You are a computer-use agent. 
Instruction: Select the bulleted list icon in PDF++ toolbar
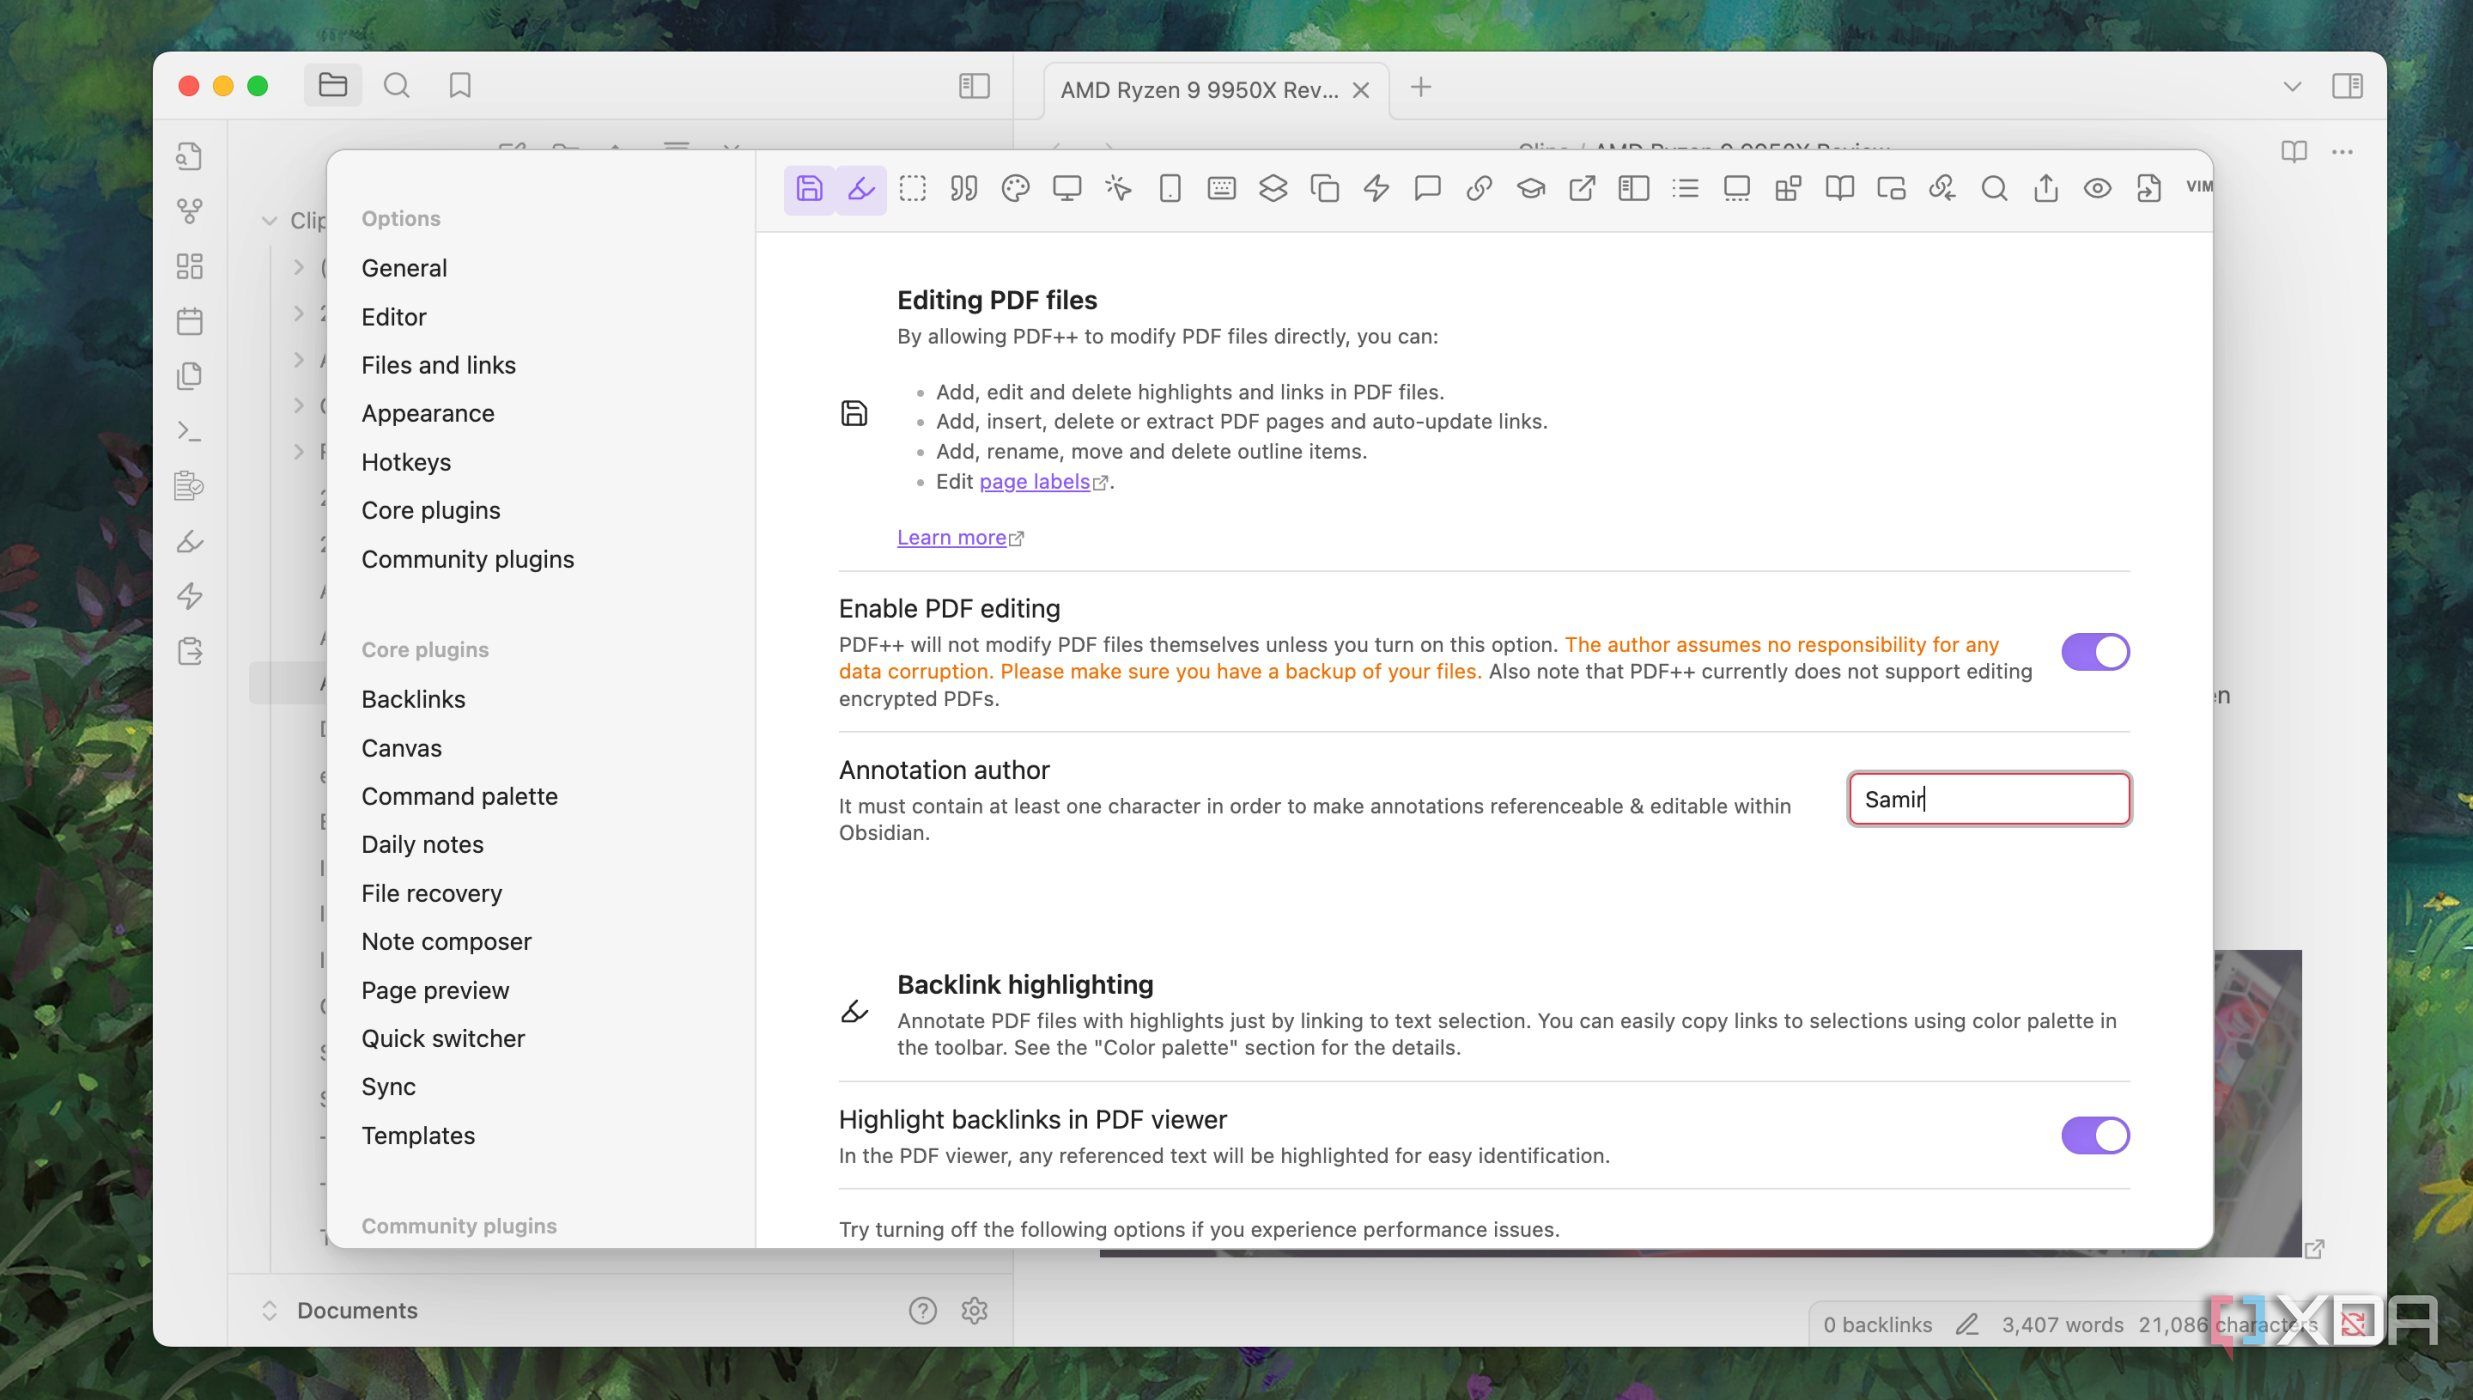[x=1685, y=188]
